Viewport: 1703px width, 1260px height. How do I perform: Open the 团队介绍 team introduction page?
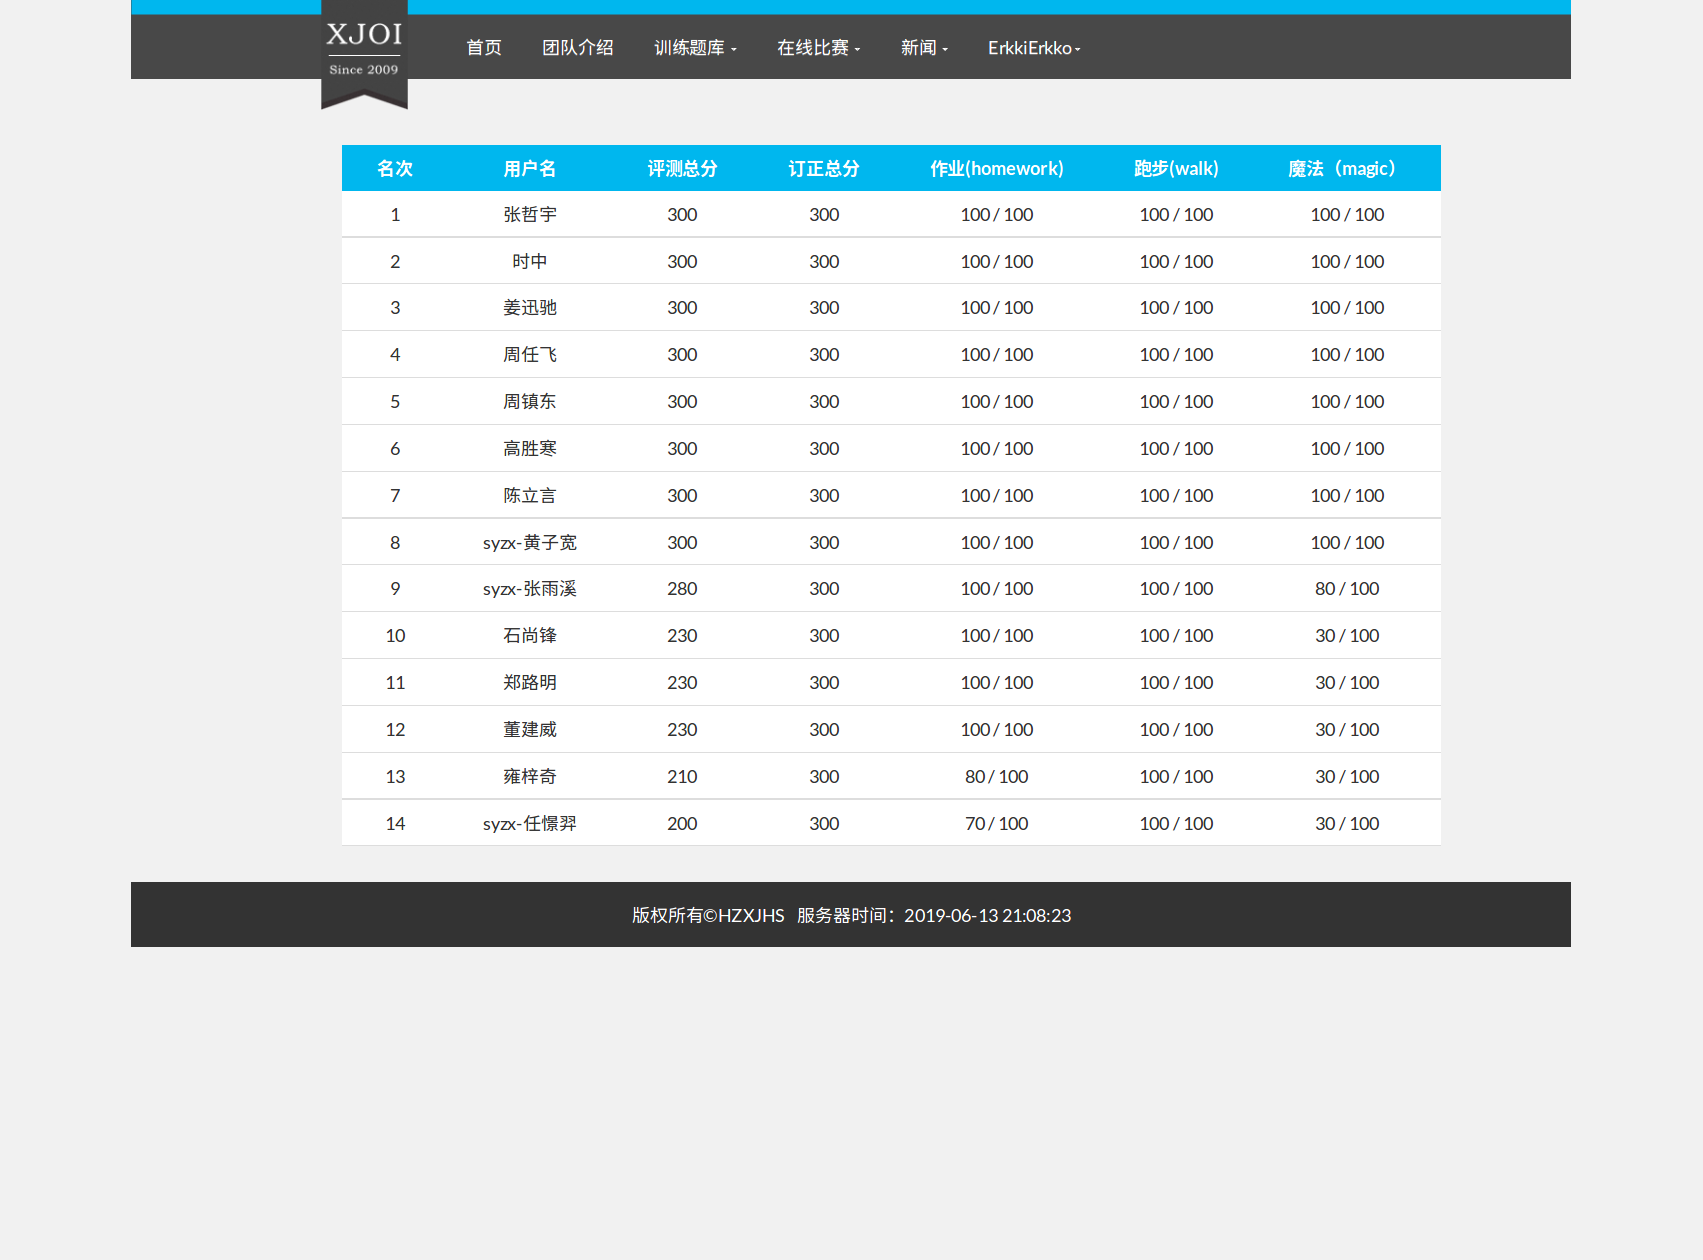point(577,48)
